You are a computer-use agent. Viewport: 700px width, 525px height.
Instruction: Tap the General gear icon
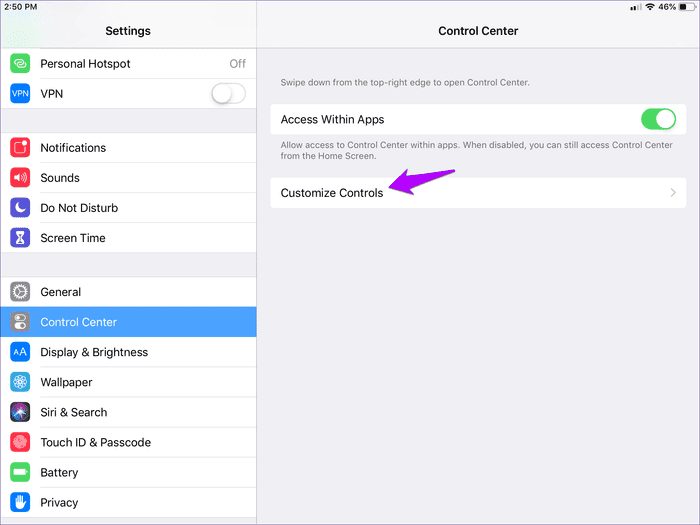pos(20,292)
